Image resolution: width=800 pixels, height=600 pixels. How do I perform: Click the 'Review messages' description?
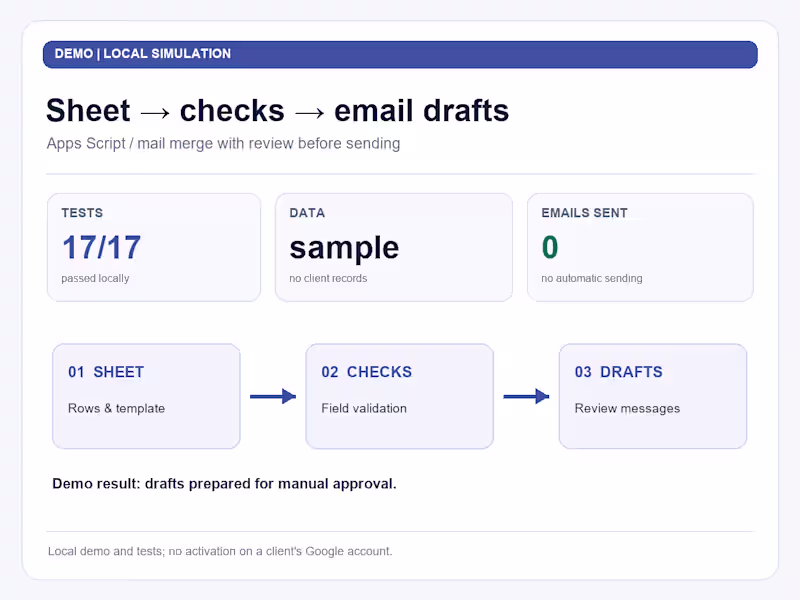pos(627,409)
